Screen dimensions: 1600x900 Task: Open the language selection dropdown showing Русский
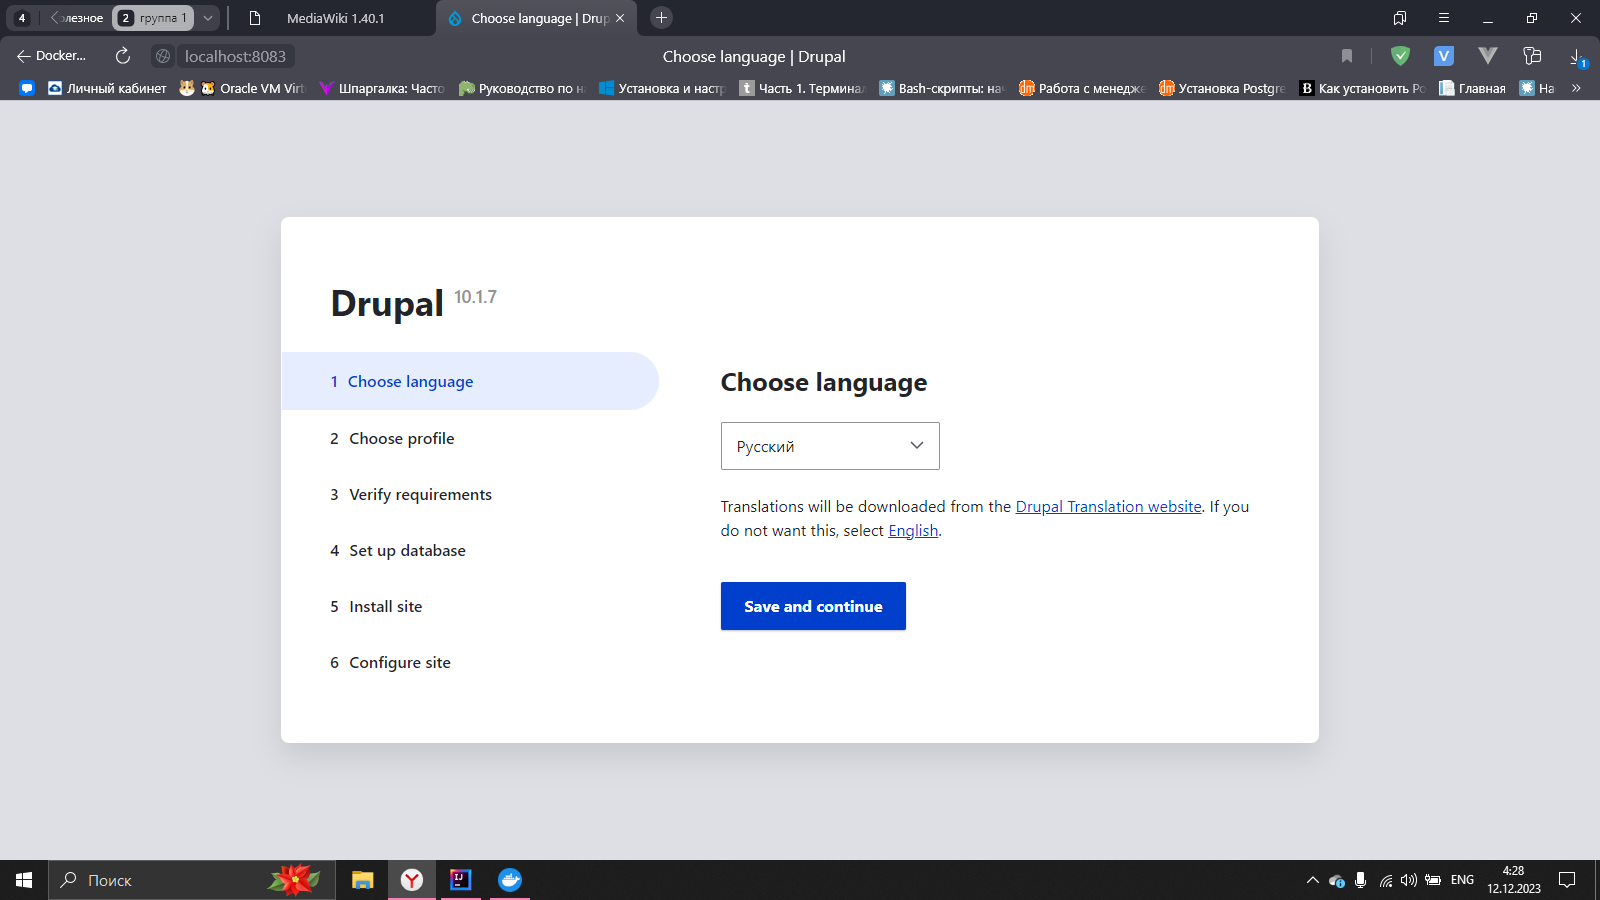[x=830, y=446]
